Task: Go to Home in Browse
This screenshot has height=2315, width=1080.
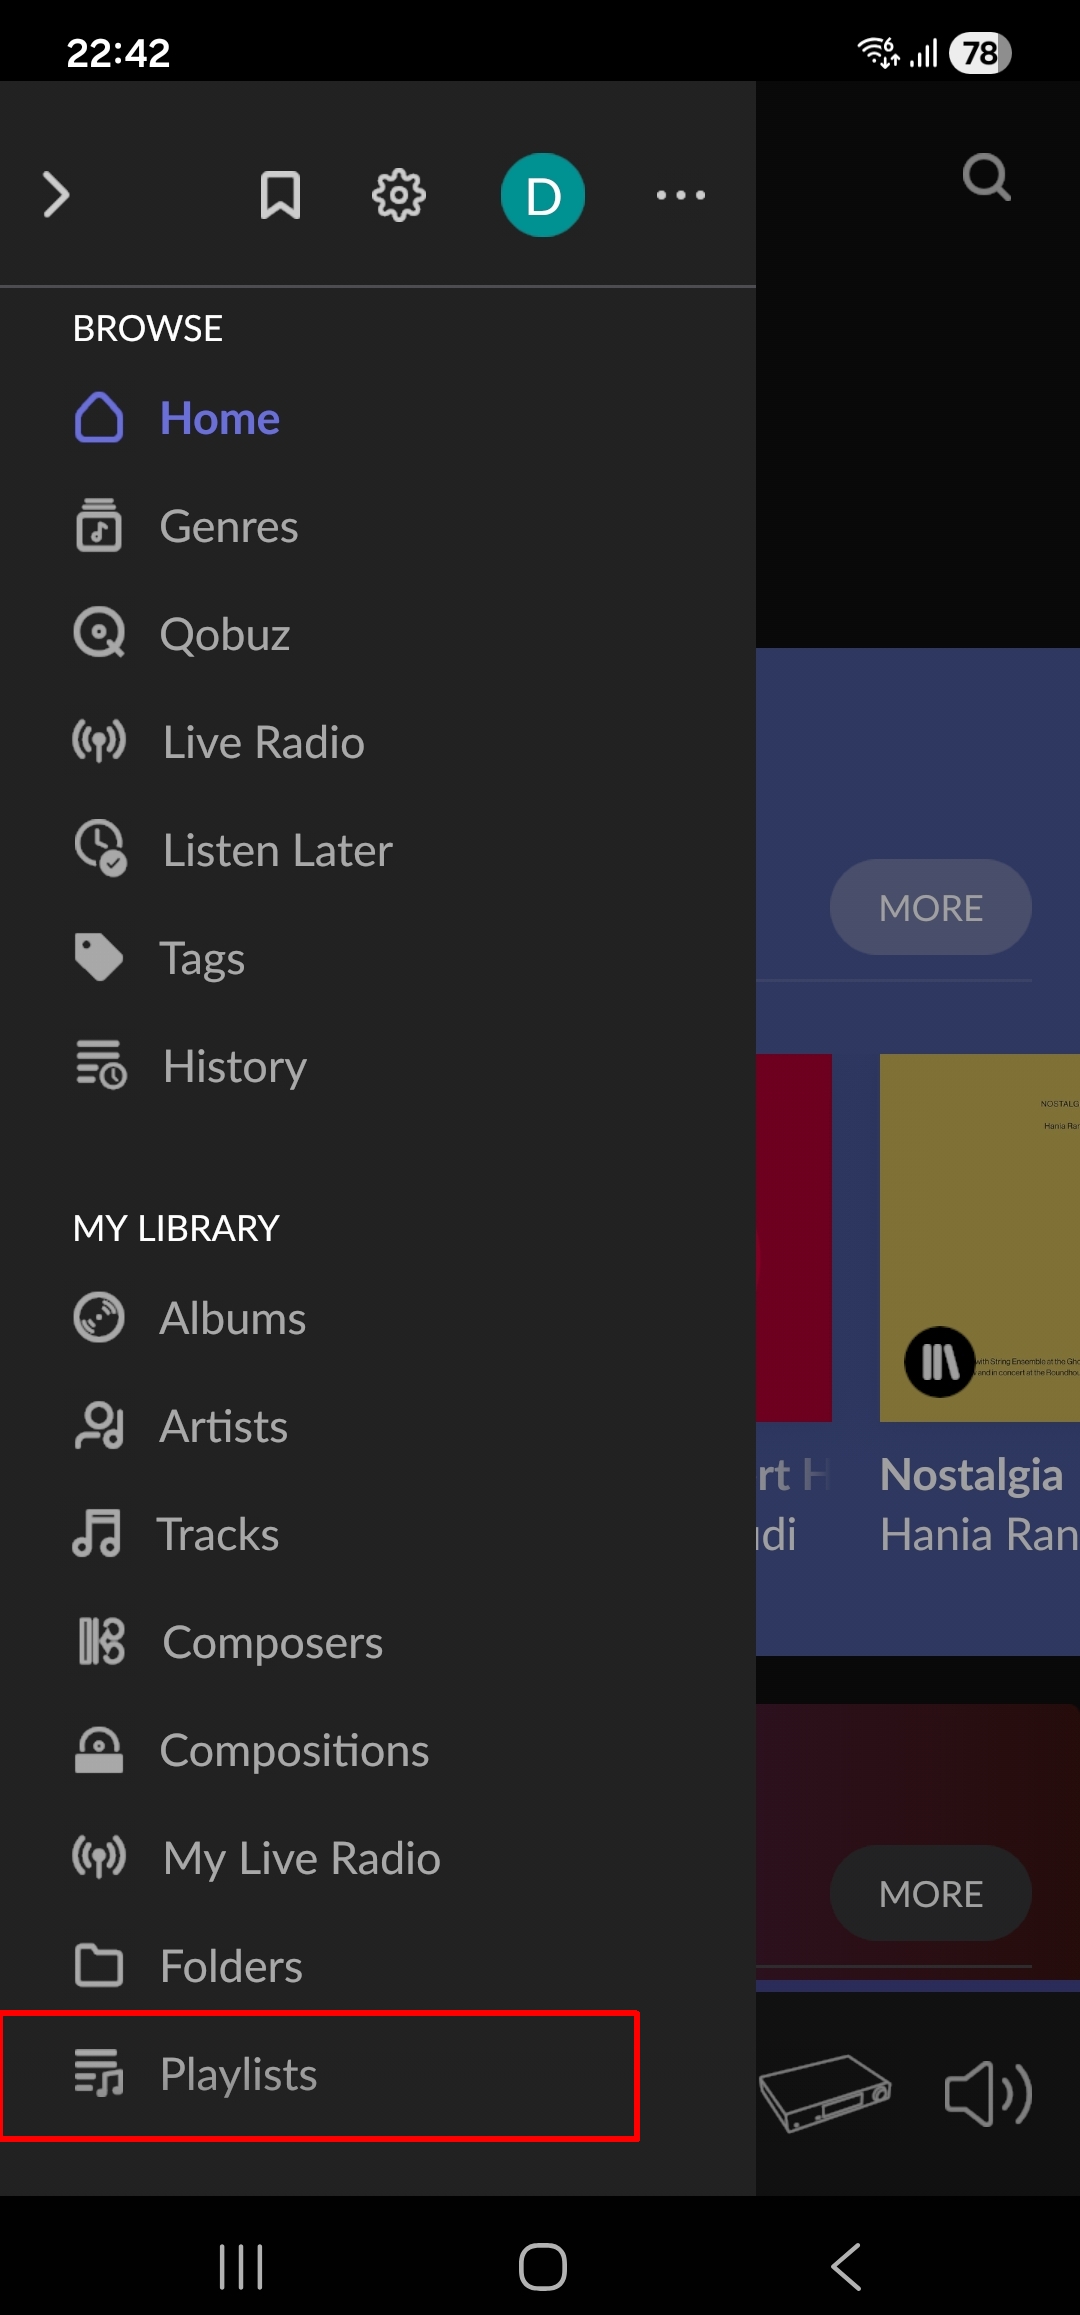Action: pyautogui.click(x=219, y=418)
